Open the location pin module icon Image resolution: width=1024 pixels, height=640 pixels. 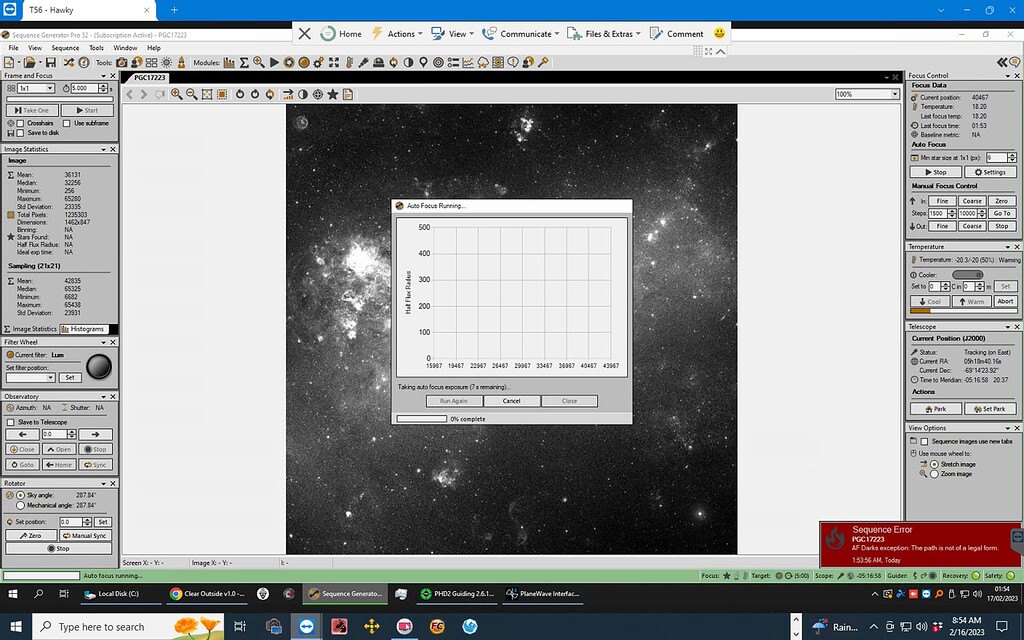click(423, 63)
